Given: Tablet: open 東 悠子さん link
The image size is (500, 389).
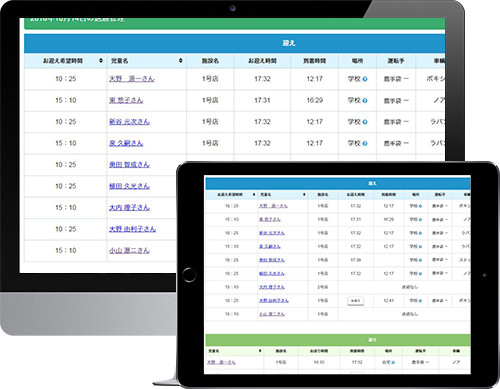Looking at the screenshot, I should tap(270, 220).
